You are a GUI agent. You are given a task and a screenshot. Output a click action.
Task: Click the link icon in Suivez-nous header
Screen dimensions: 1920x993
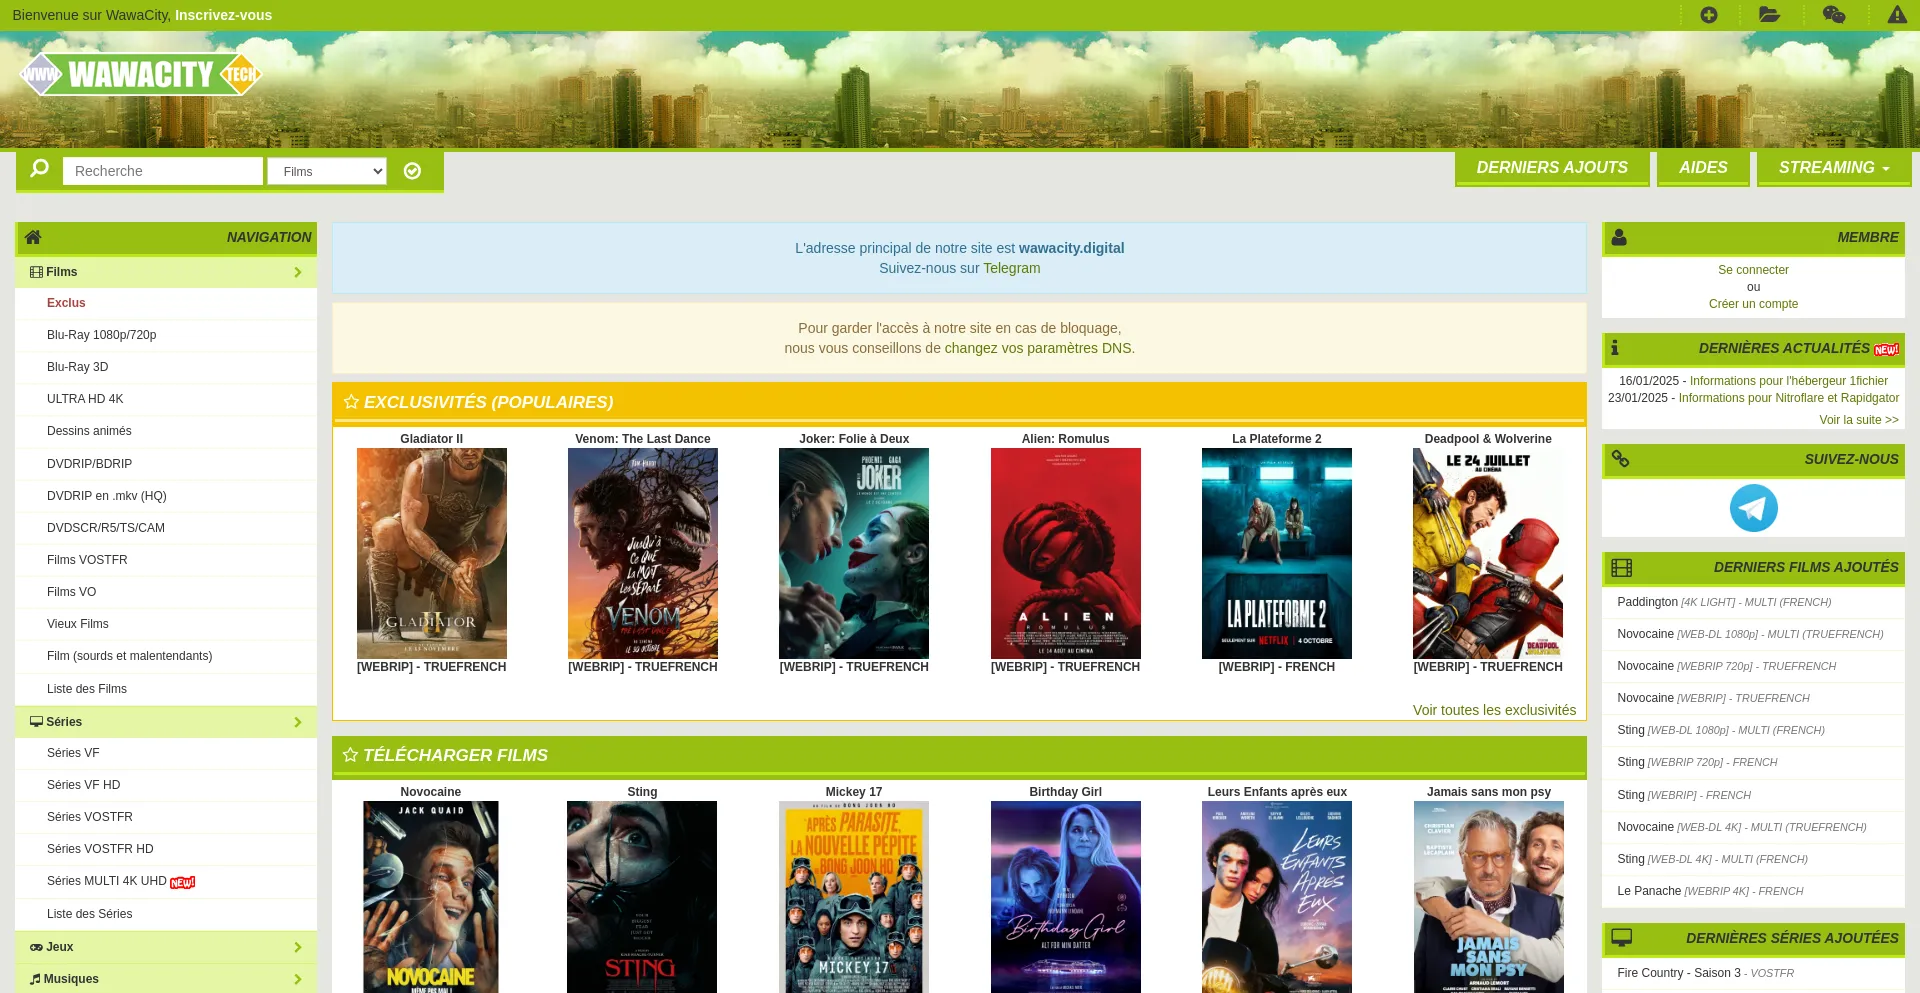1620,458
